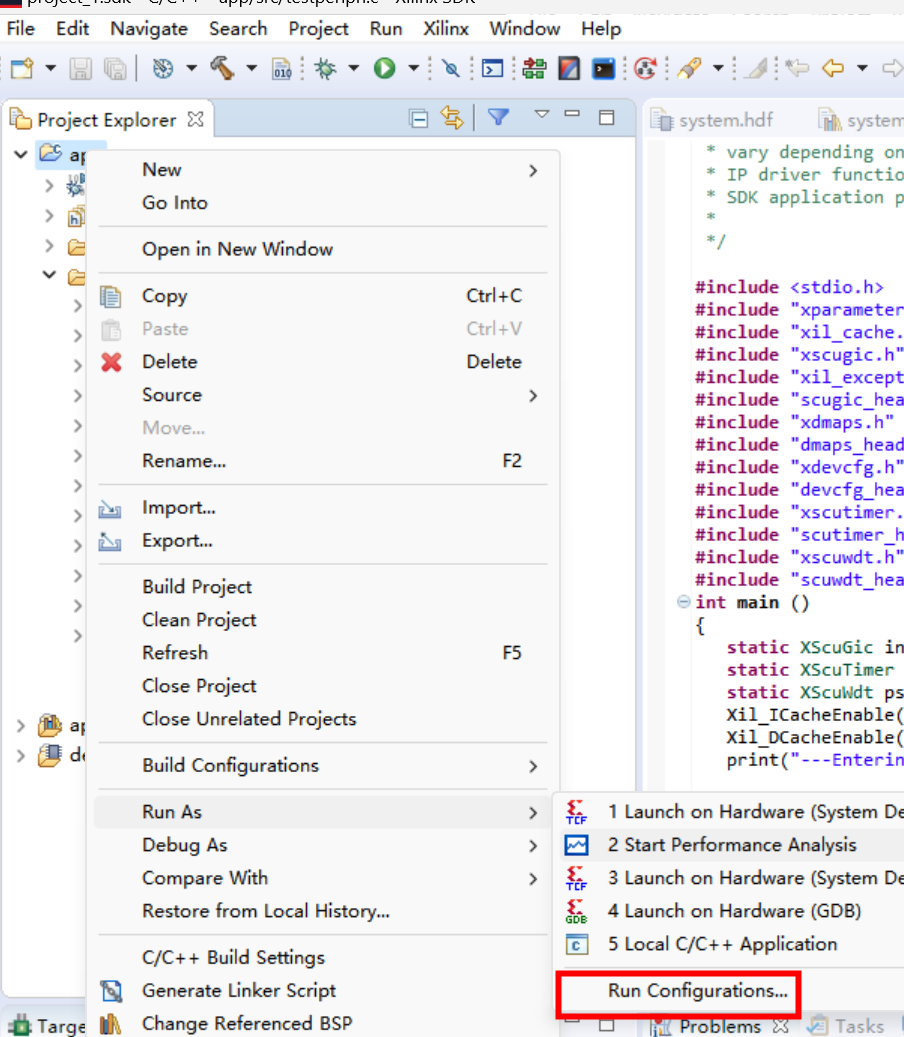This screenshot has height=1037, width=904.
Task: Select 4 Launch on Hardware (GDB)
Action: click(731, 911)
